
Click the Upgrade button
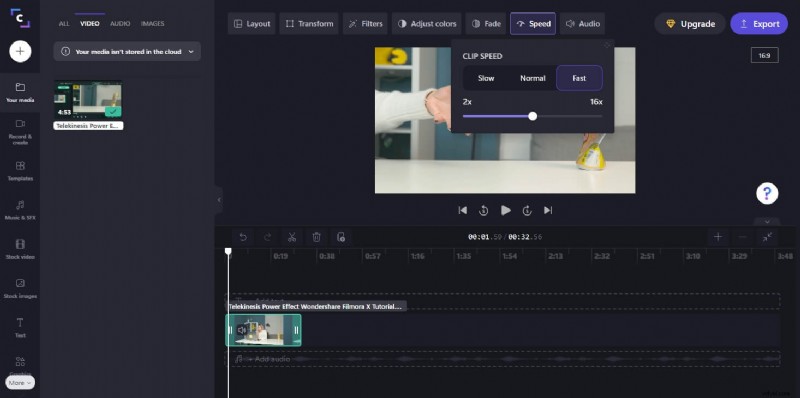(x=690, y=23)
